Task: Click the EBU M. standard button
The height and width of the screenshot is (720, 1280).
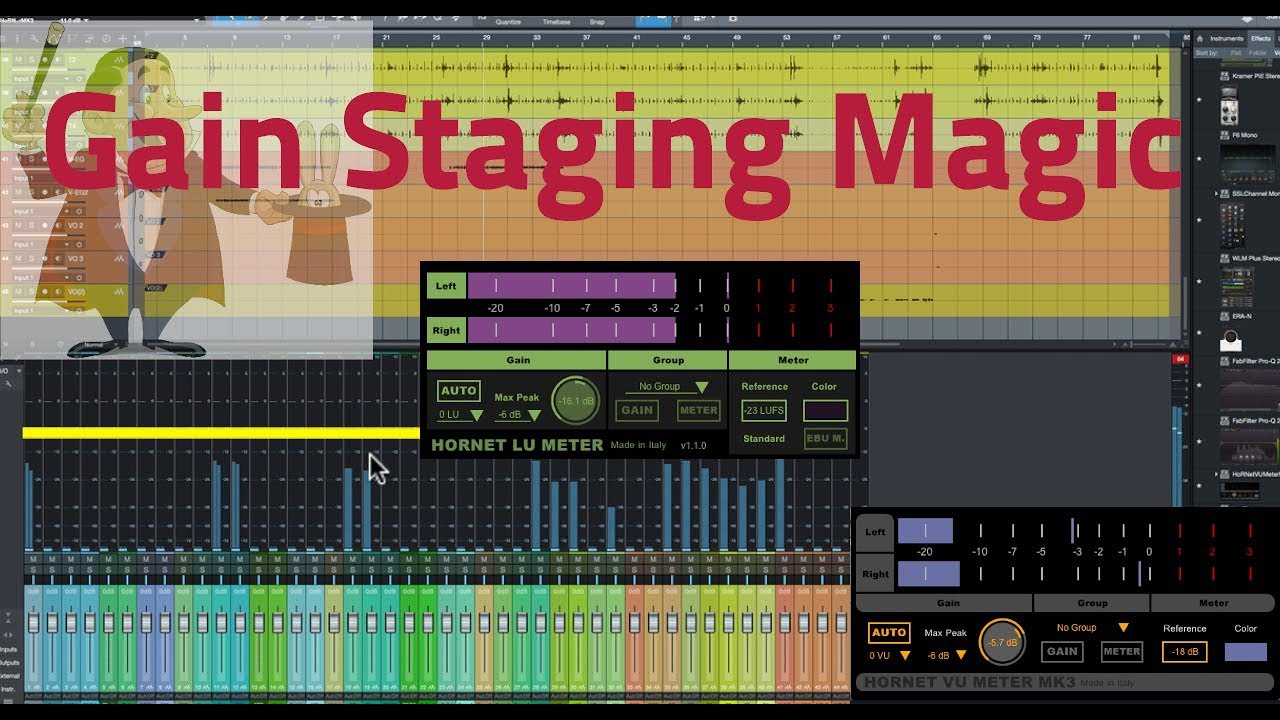Action: pyautogui.click(x=825, y=439)
